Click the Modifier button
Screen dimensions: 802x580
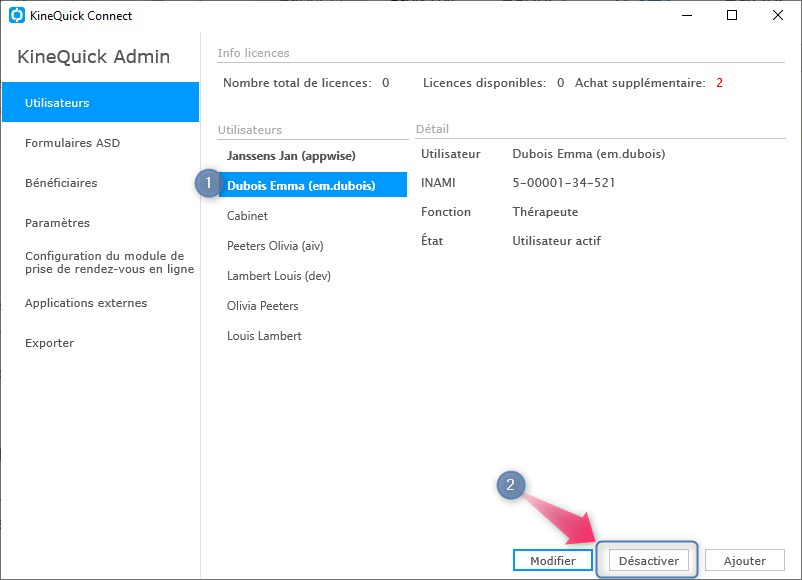(x=553, y=560)
